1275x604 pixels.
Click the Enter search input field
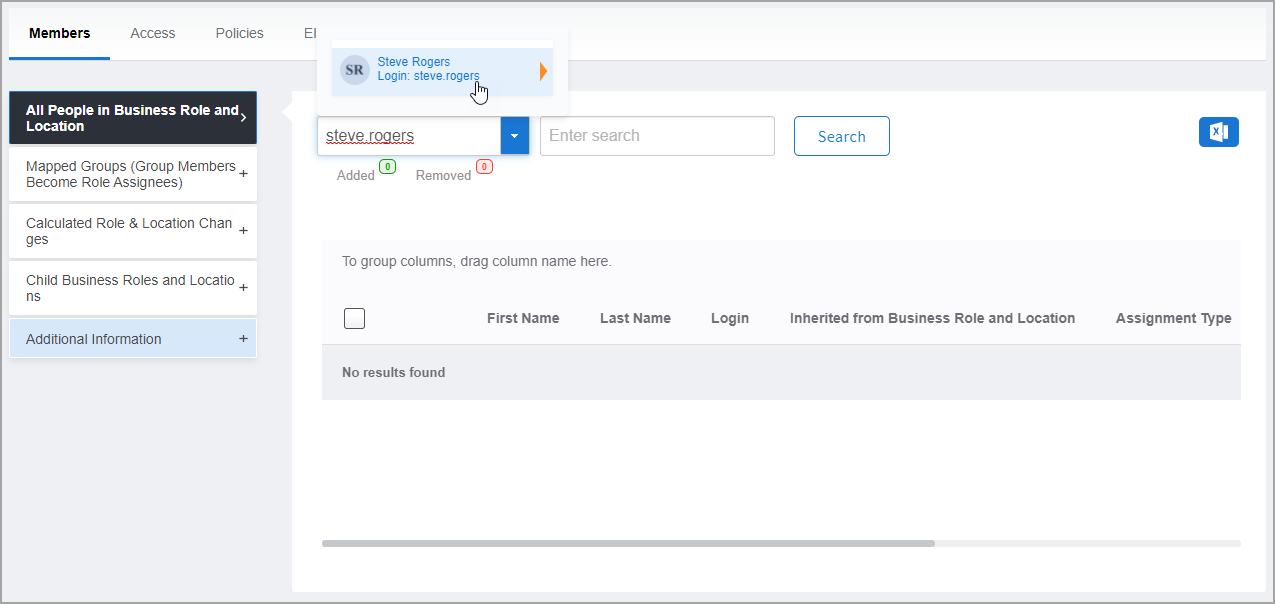tap(657, 135)
